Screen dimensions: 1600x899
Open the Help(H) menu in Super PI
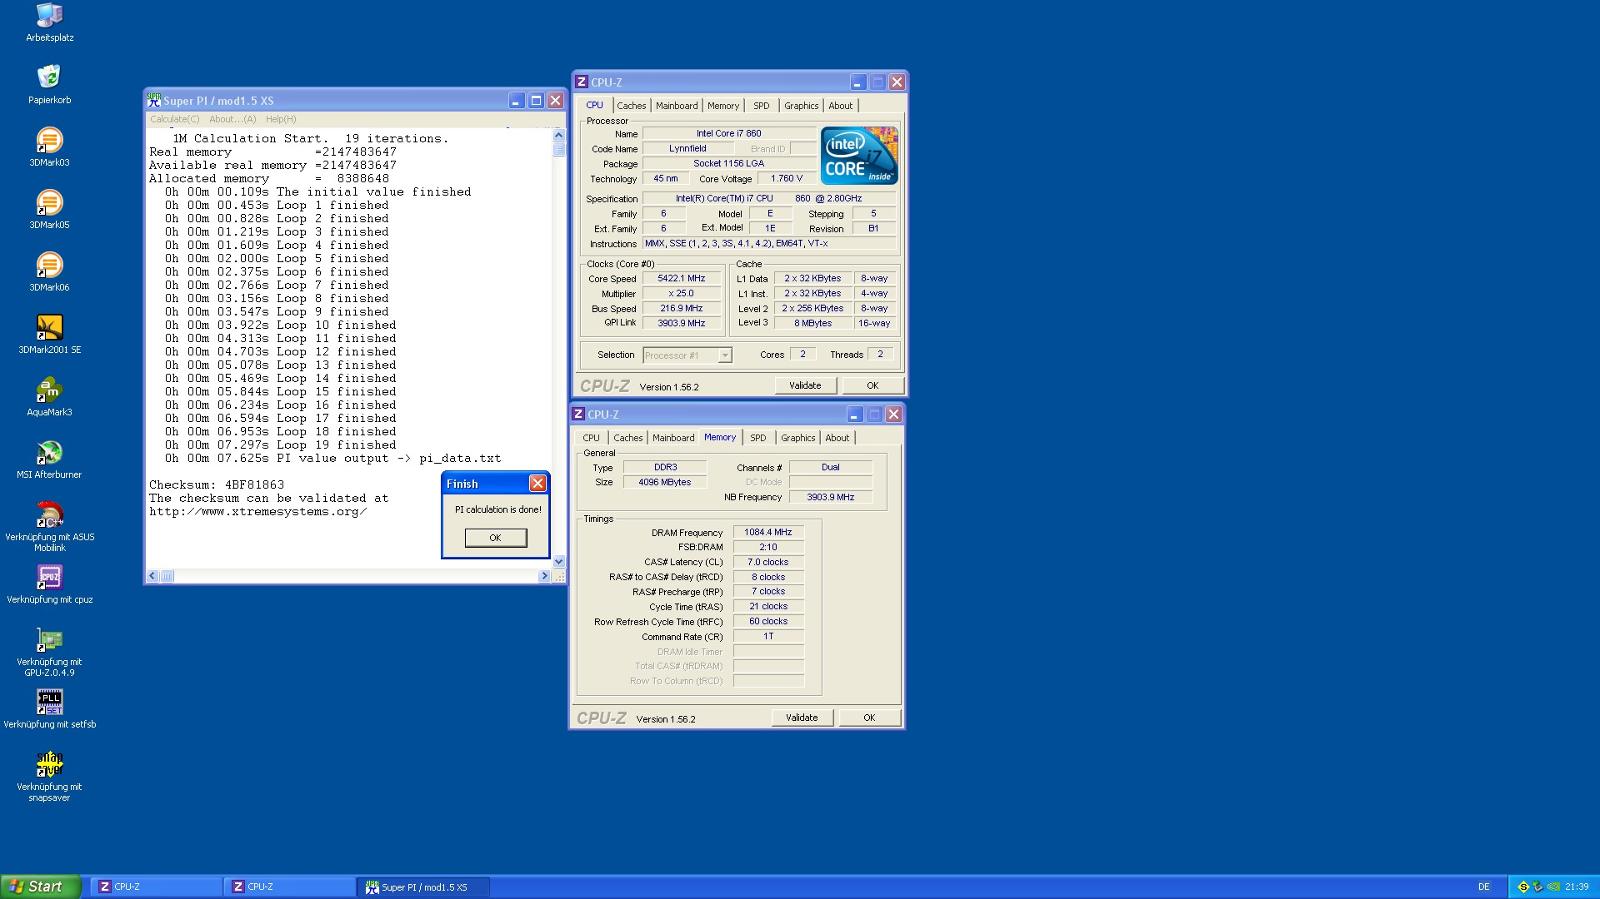pyautogui.click(x=280, y=119)
